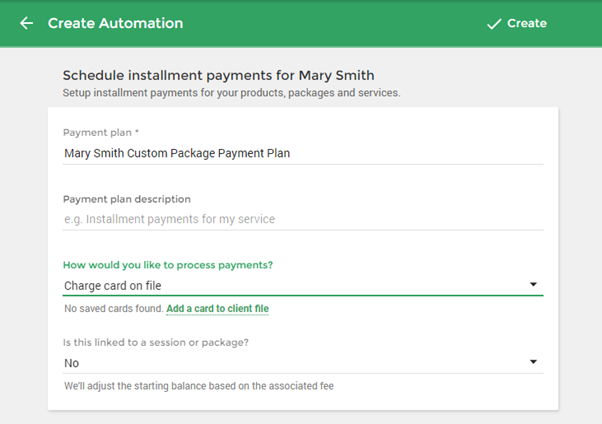Click the Is this linked to a session label
602x424 pixels.
156,343
